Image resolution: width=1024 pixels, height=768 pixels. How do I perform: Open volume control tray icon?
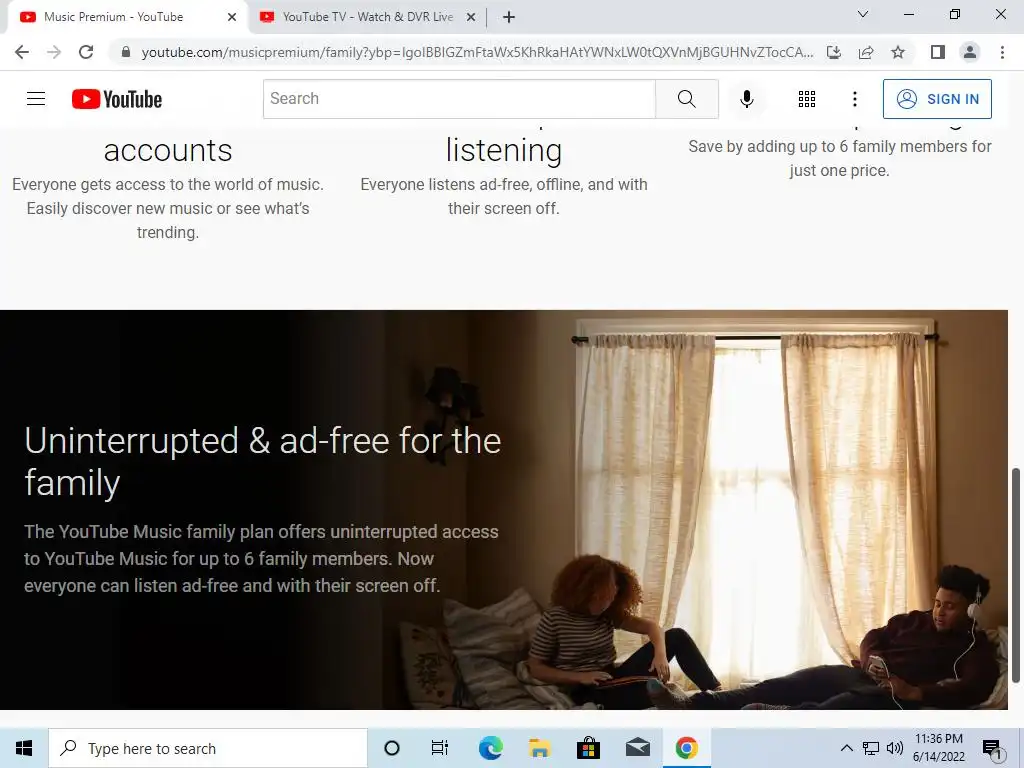point(894,748)
